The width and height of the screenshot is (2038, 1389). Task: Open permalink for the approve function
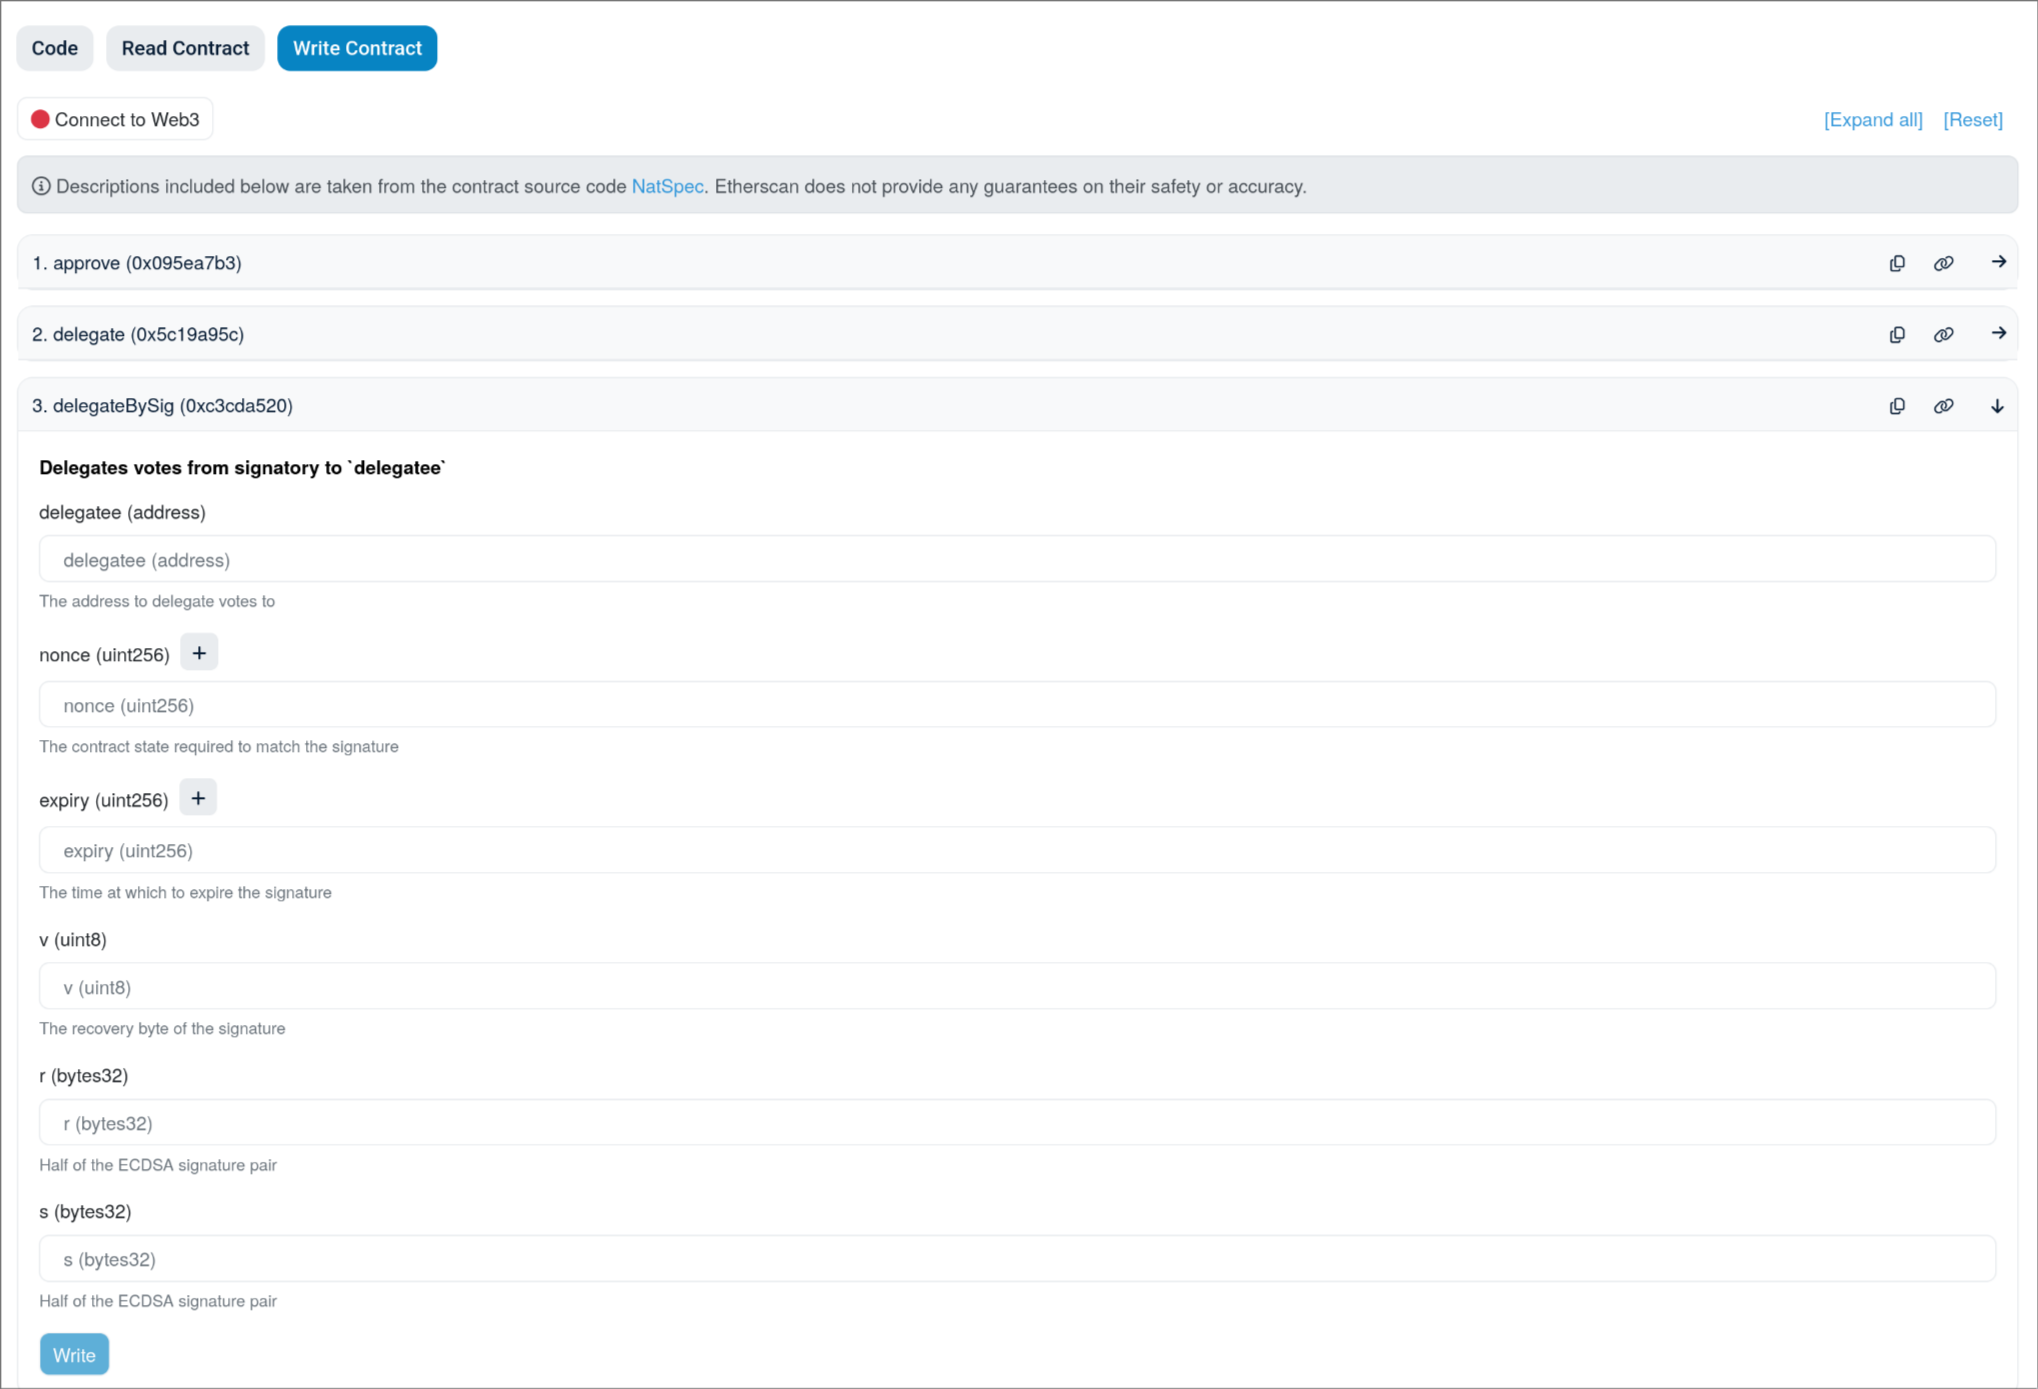click(x=1944, y=262)
